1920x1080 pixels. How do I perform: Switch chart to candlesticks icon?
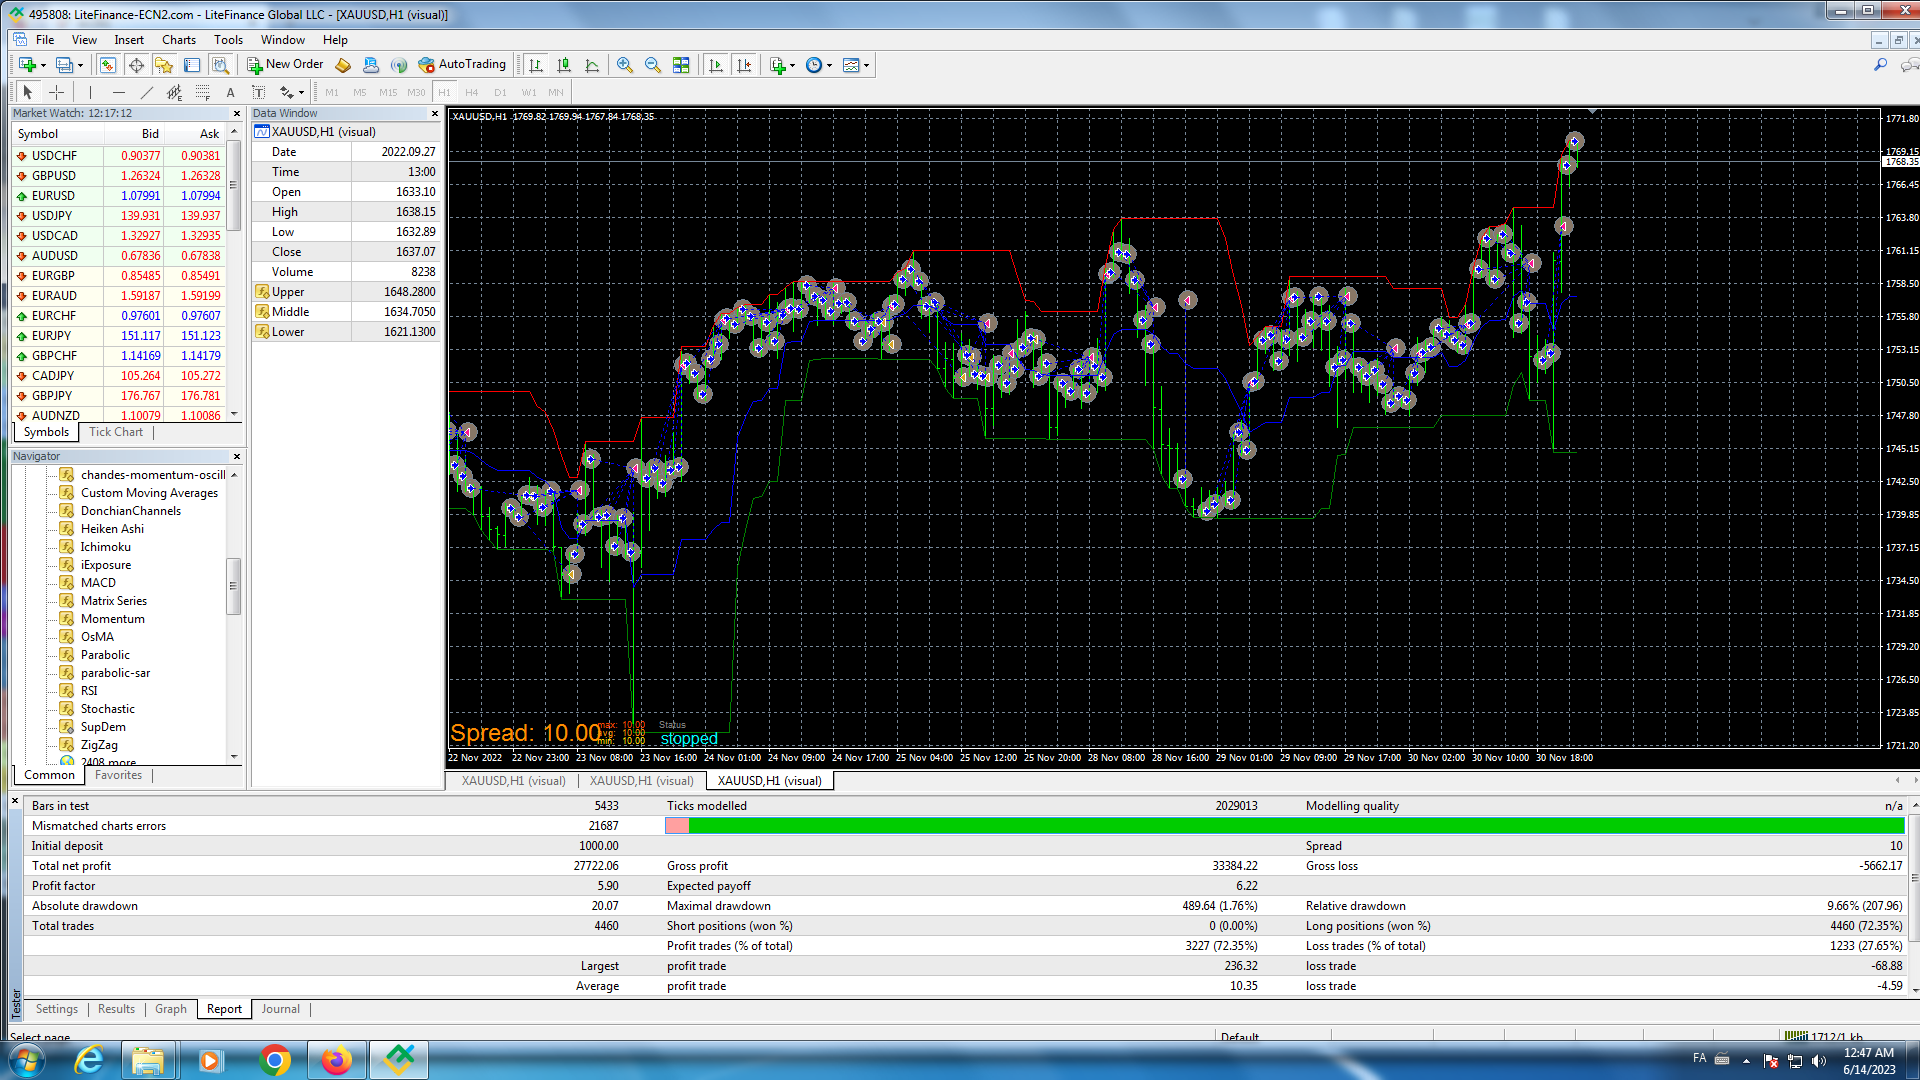tap(564, 65)
